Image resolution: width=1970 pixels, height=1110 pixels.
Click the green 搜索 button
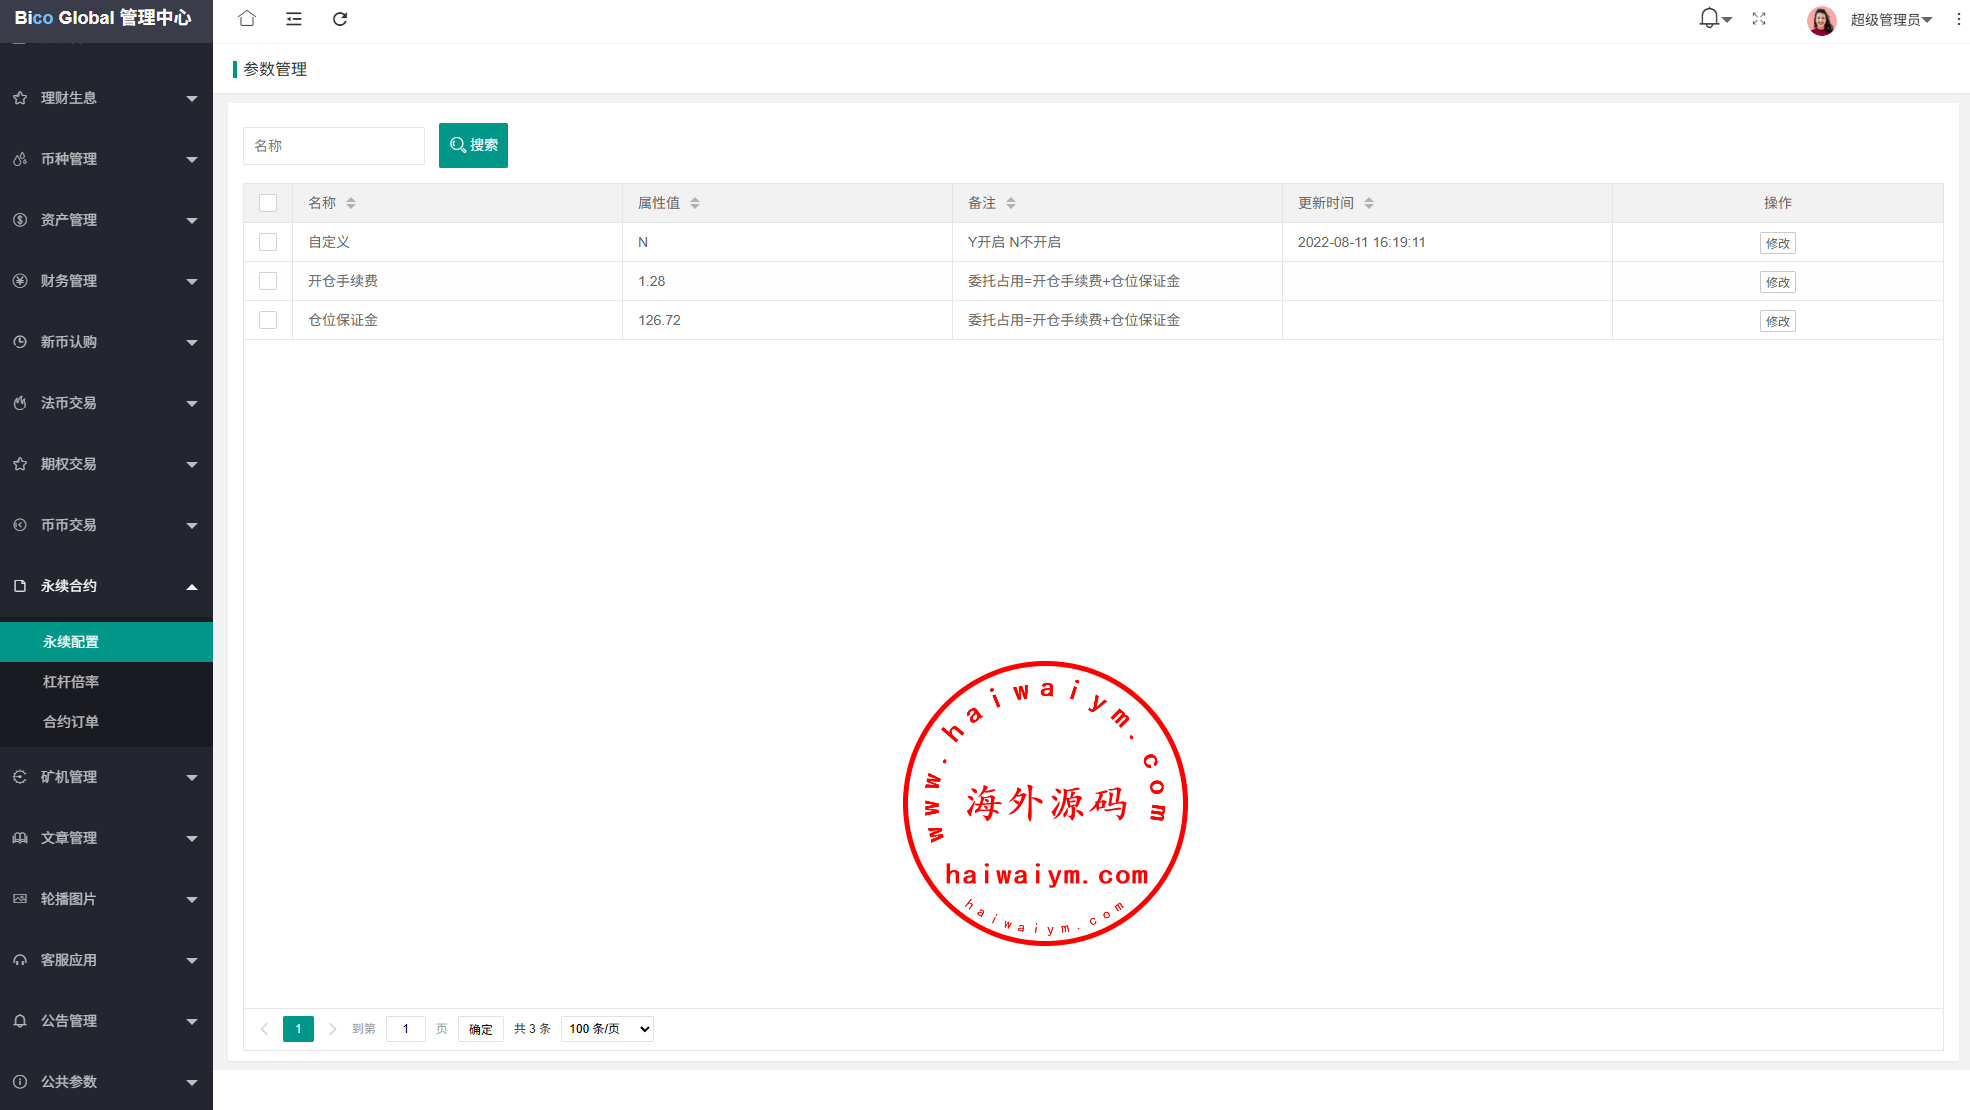coord(473,145)
